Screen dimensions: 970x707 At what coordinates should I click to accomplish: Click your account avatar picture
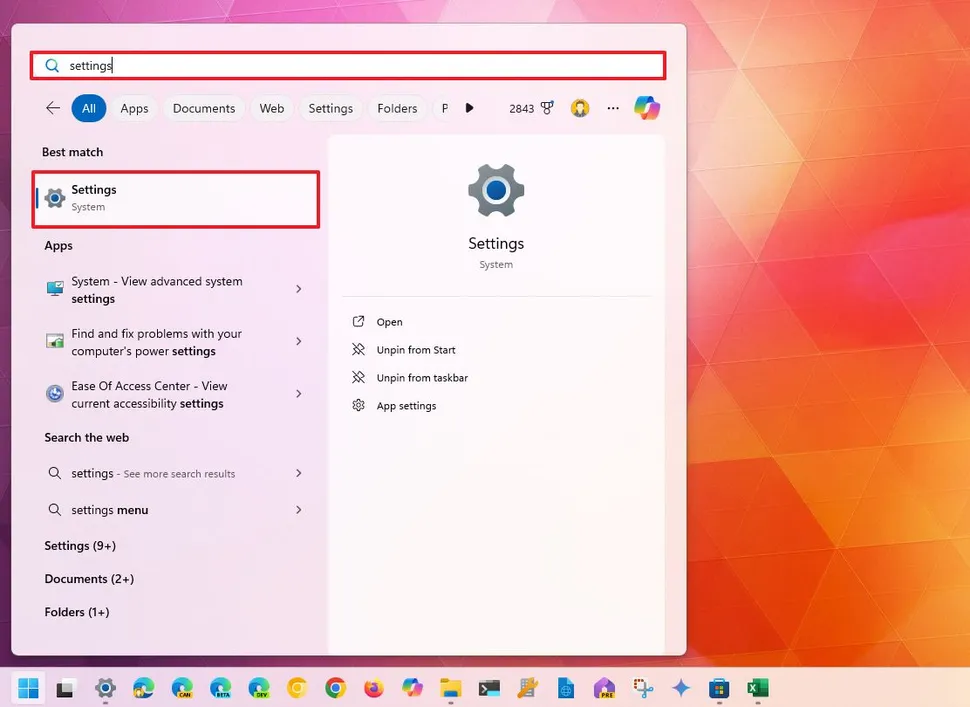click(x=580, y=108)
